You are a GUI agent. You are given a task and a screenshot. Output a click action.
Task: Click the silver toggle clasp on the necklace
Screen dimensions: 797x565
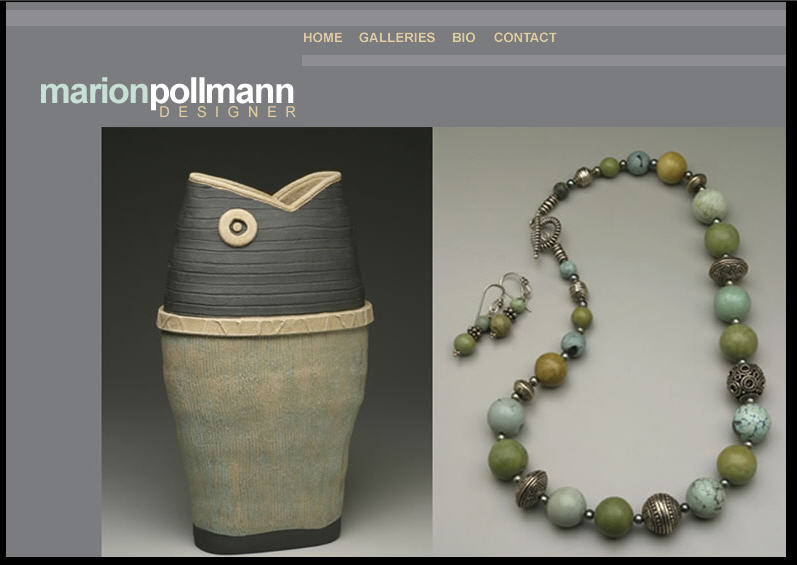point(545,230)
